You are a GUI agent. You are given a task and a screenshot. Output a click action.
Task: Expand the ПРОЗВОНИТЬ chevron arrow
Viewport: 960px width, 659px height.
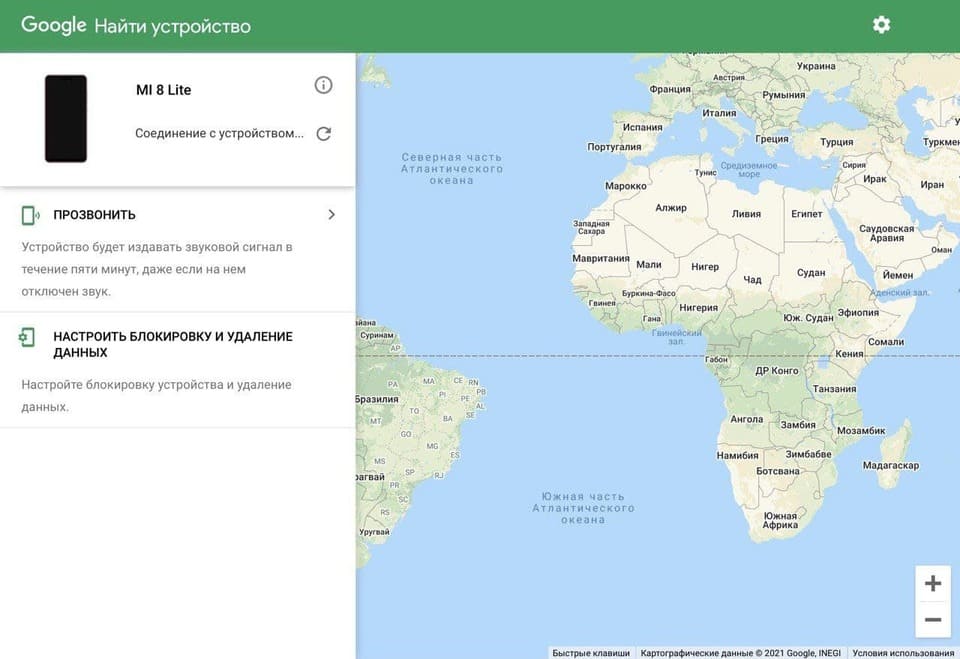click(331, 215)
